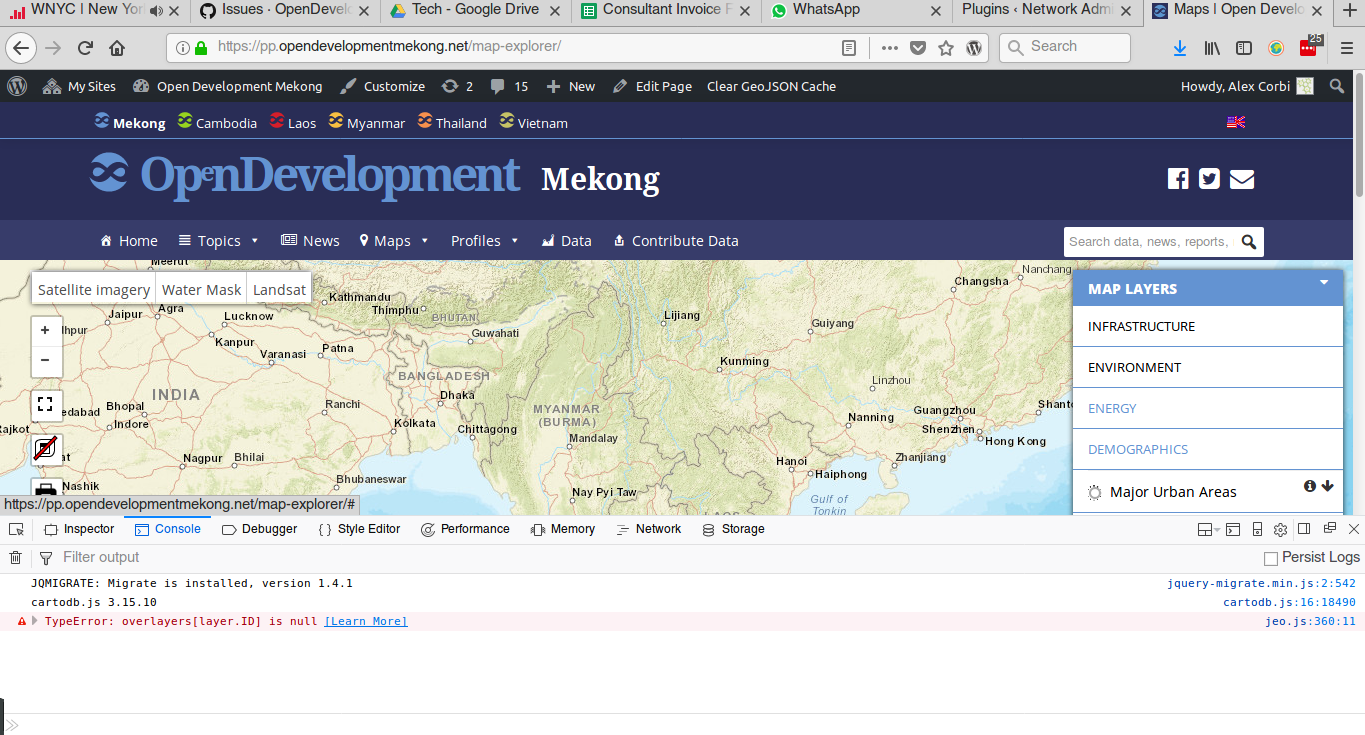Toggle the crossed-out map control button

pyautogui.click(x=45, y=449)
